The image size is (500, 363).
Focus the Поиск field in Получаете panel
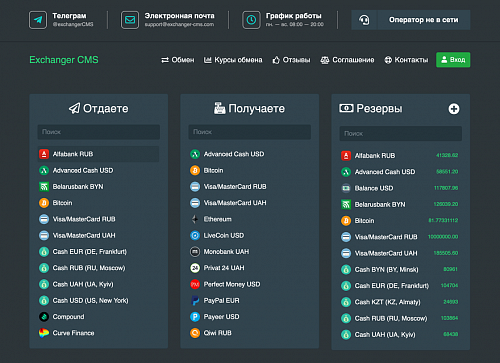[250, 132]
